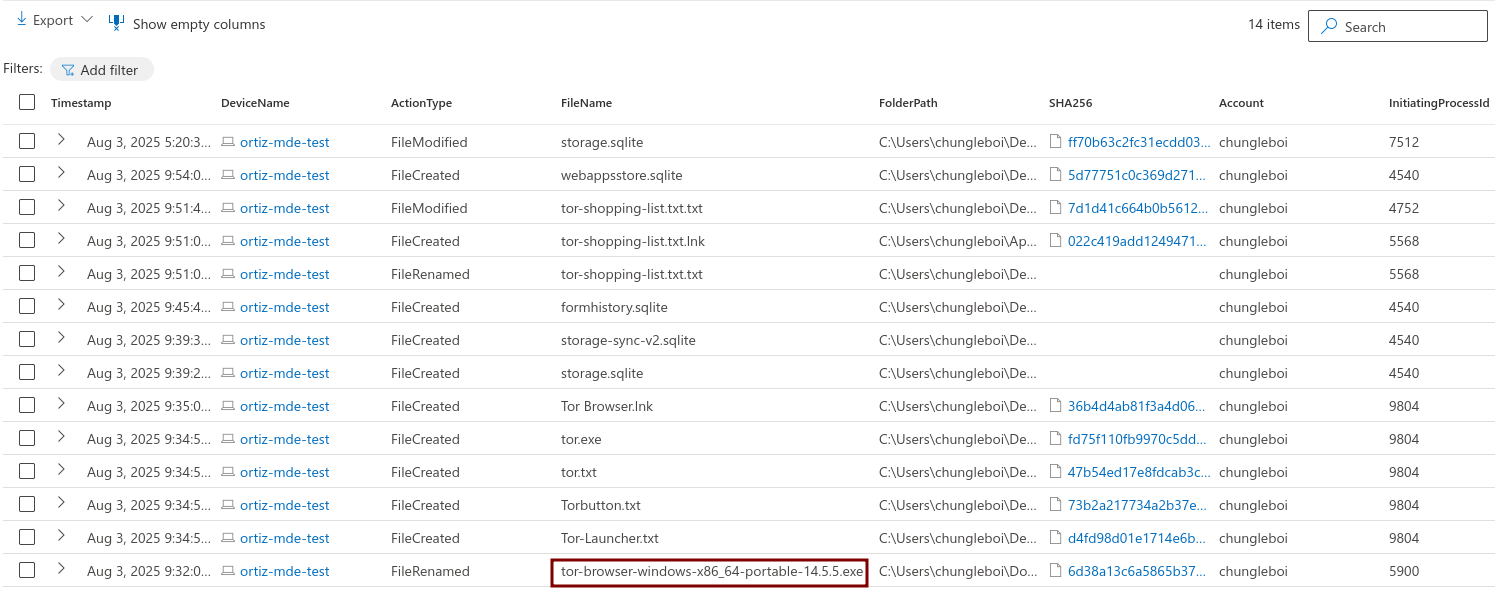Open the SHA256 link 5d77751c0c369d271

[1139, 175]
